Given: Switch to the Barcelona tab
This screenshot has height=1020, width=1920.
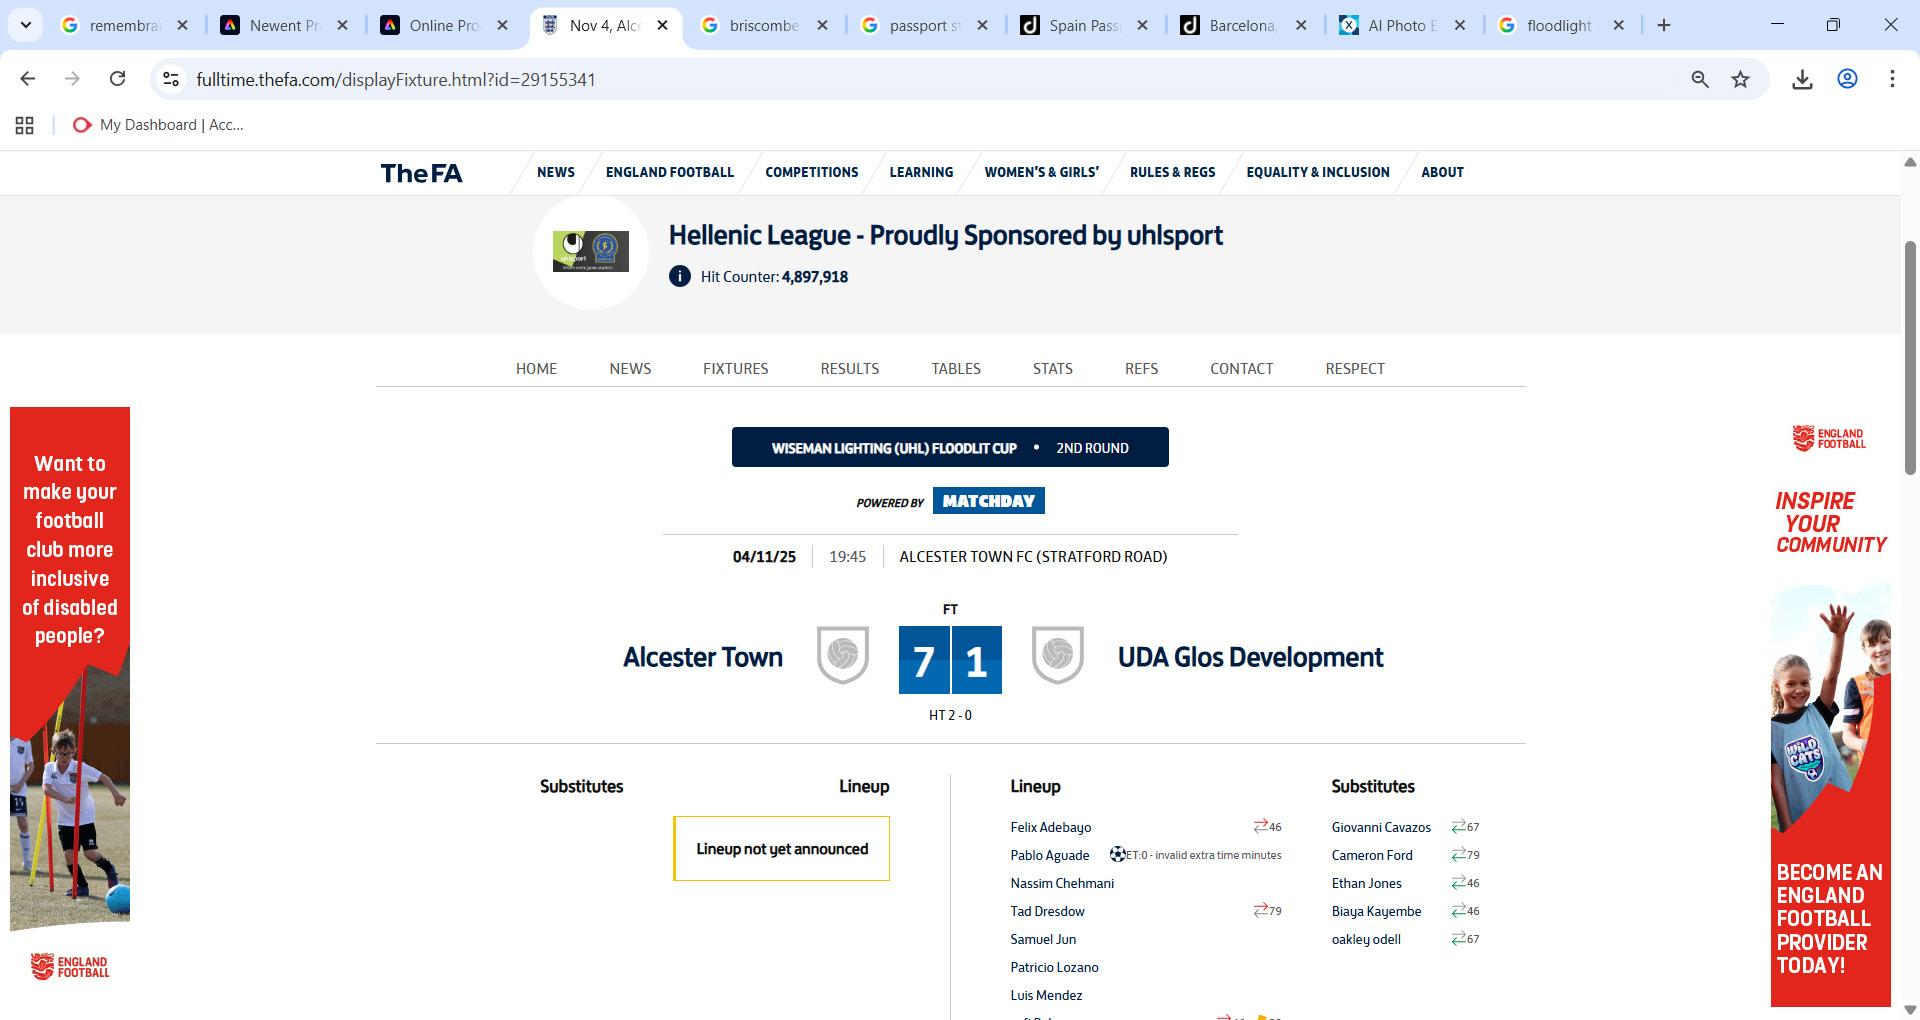Looking at the screenshot, I should [1243, 25].
